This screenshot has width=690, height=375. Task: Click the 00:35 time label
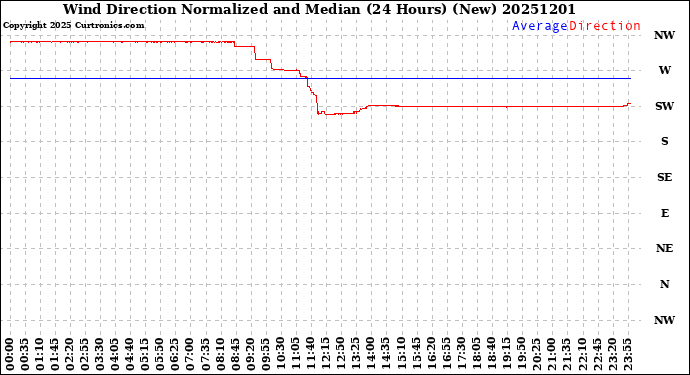(x=25, y=354)
